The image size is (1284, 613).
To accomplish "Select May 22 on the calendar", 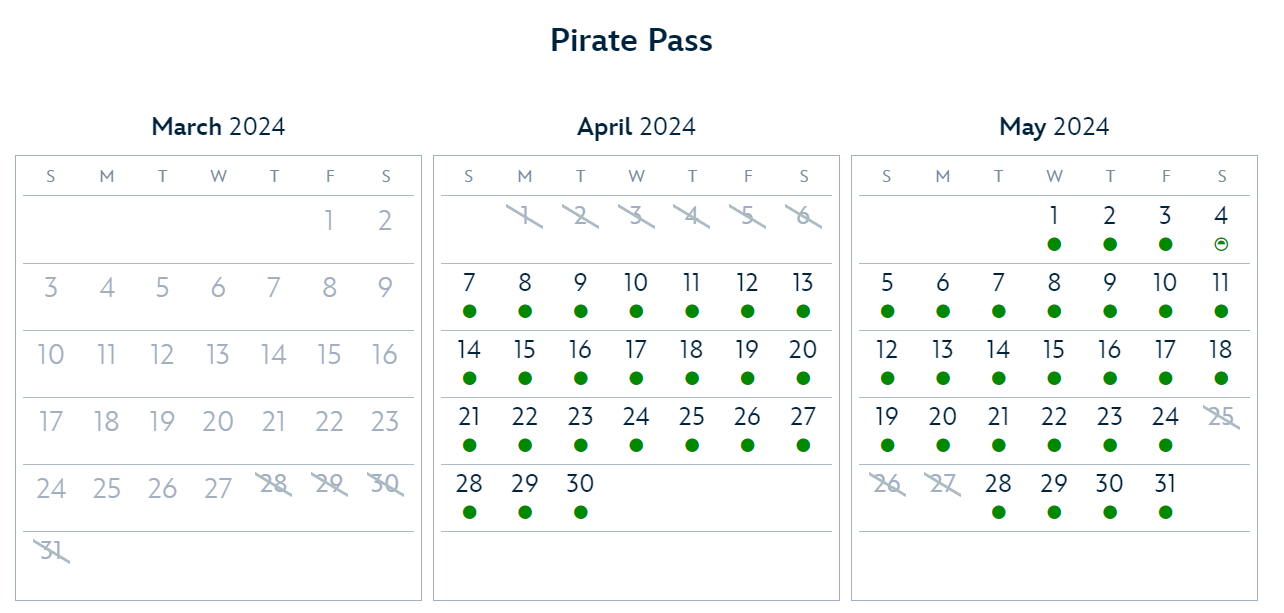I will click(x=1054, y=418).
